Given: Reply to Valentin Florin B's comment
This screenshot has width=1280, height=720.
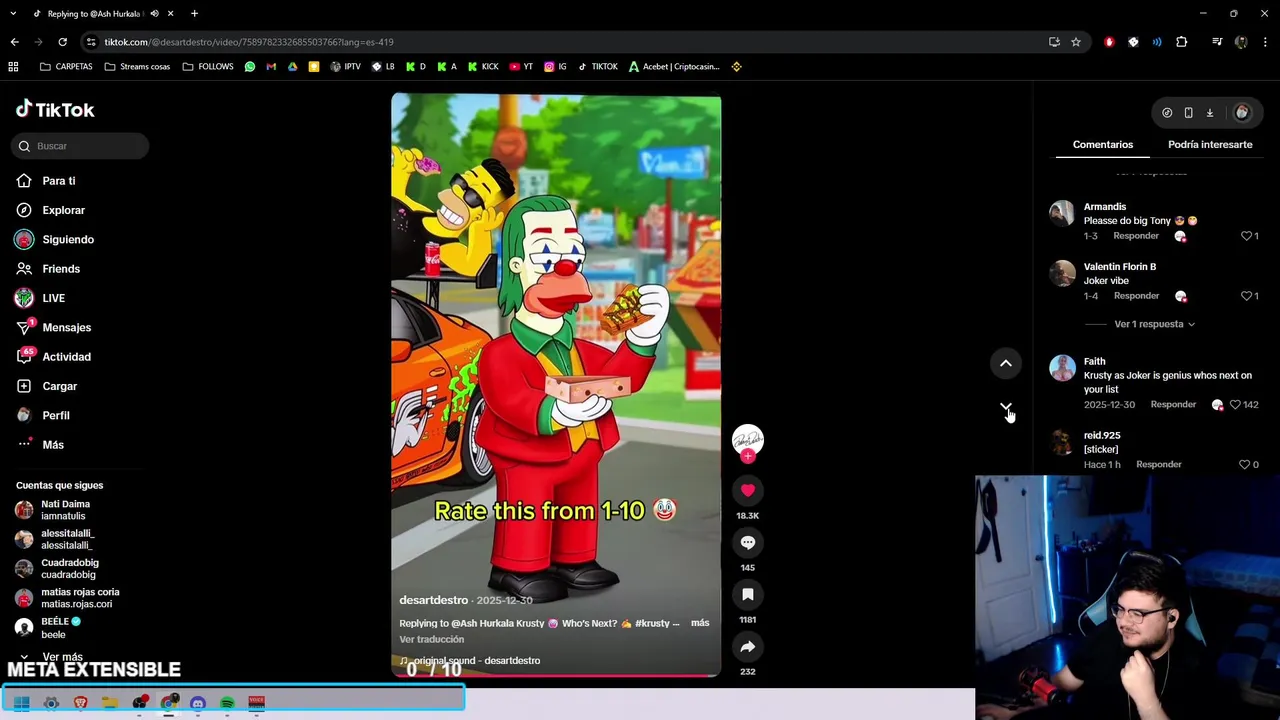Looking at the screenshot, I should [x=1136, y=296].
